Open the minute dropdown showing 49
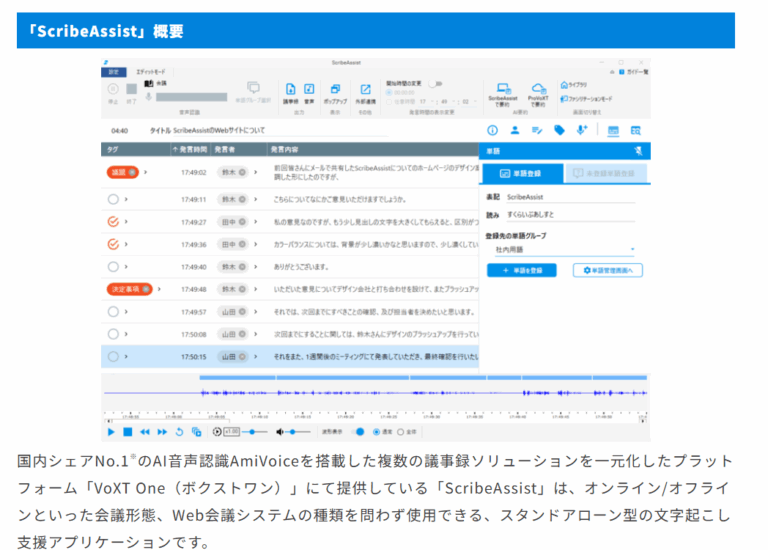Screen dimensions: 768x550 [449, 102]
